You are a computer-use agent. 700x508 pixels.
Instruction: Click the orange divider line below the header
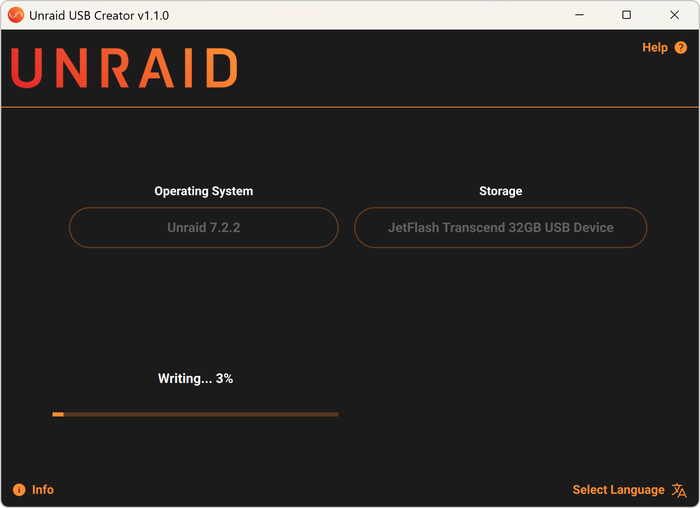point(350,106)
